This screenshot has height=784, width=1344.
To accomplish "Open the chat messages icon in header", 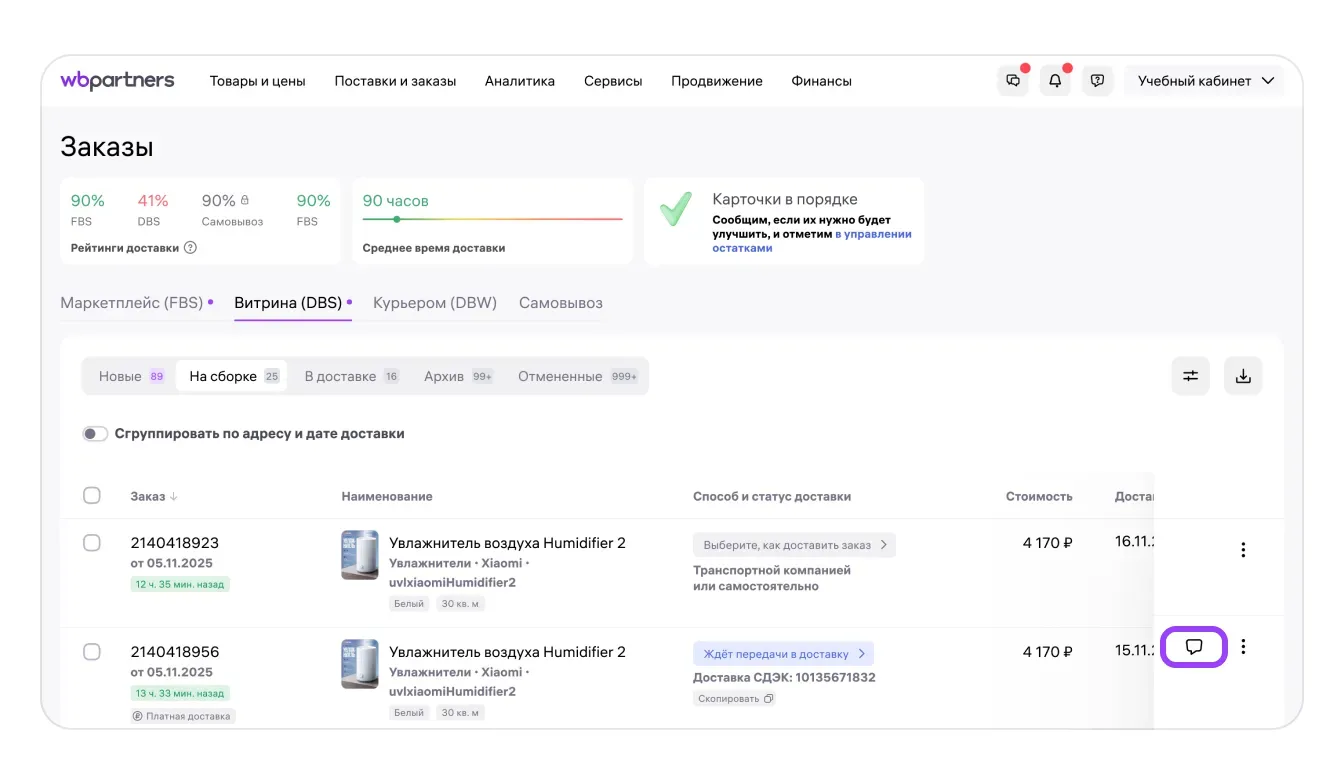I will 1013,81.
